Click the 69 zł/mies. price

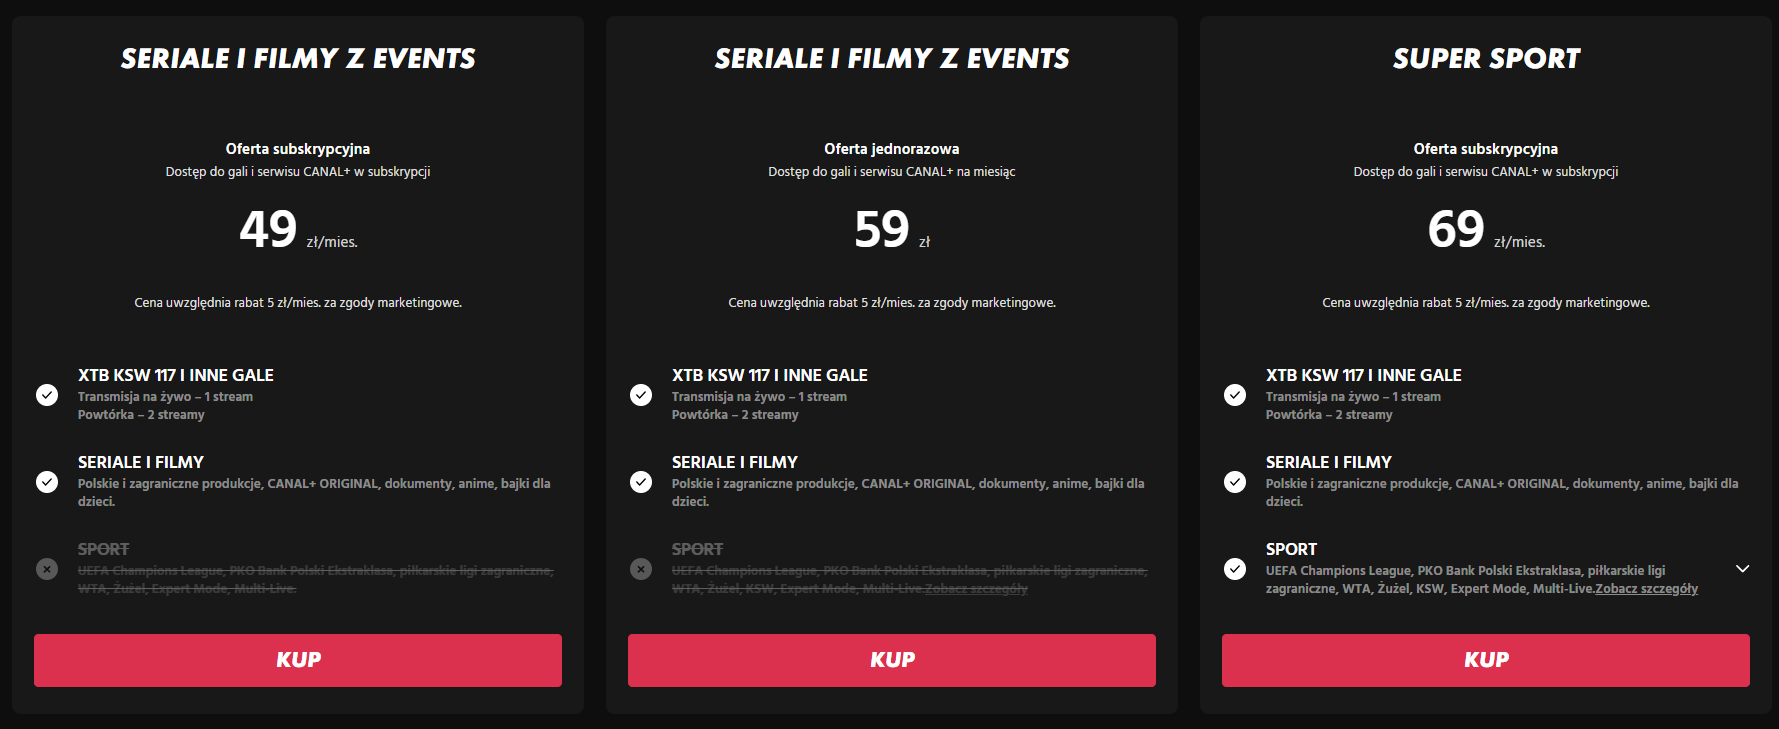click(x=1485, y=230)
